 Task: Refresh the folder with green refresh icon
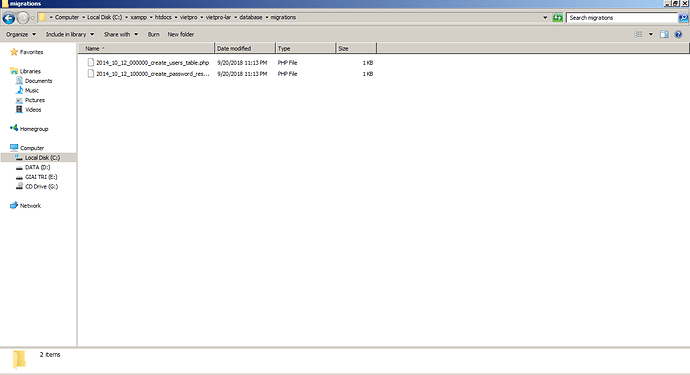(x=558, y=18)
